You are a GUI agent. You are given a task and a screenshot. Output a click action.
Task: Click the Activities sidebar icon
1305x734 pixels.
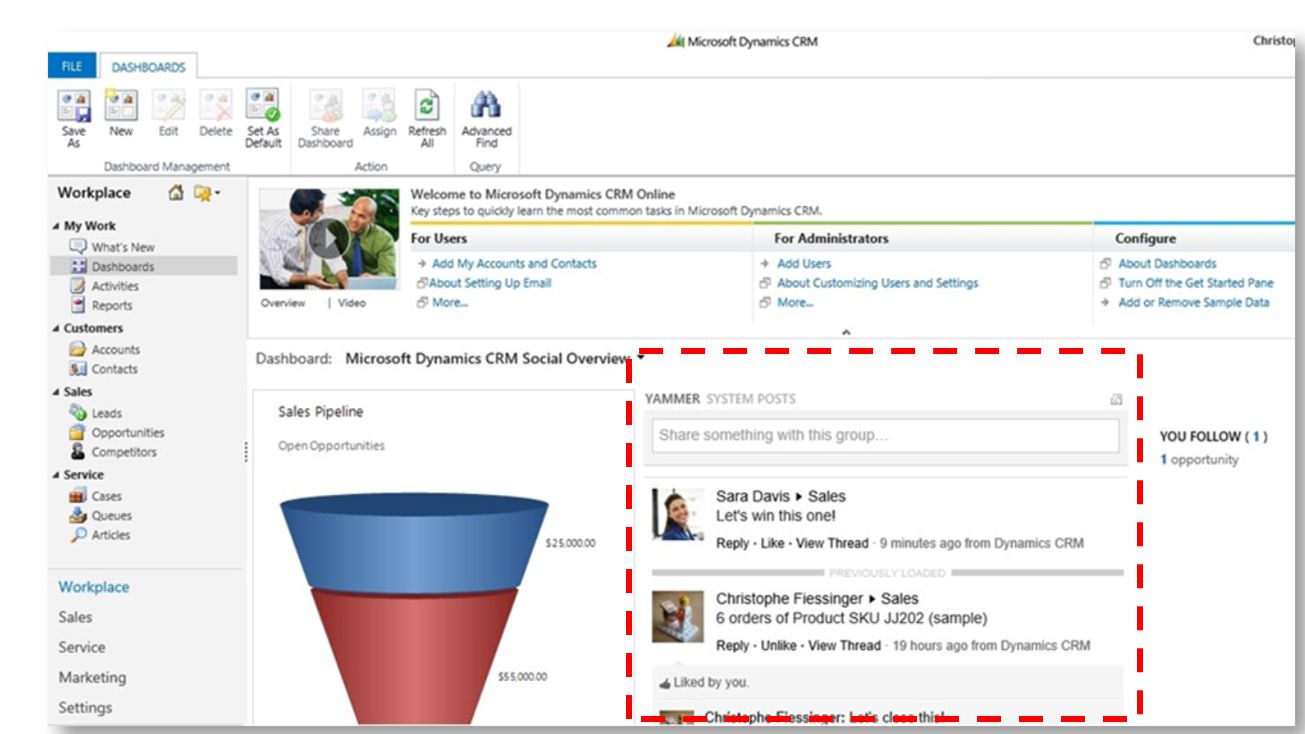[x=78, y=286]
